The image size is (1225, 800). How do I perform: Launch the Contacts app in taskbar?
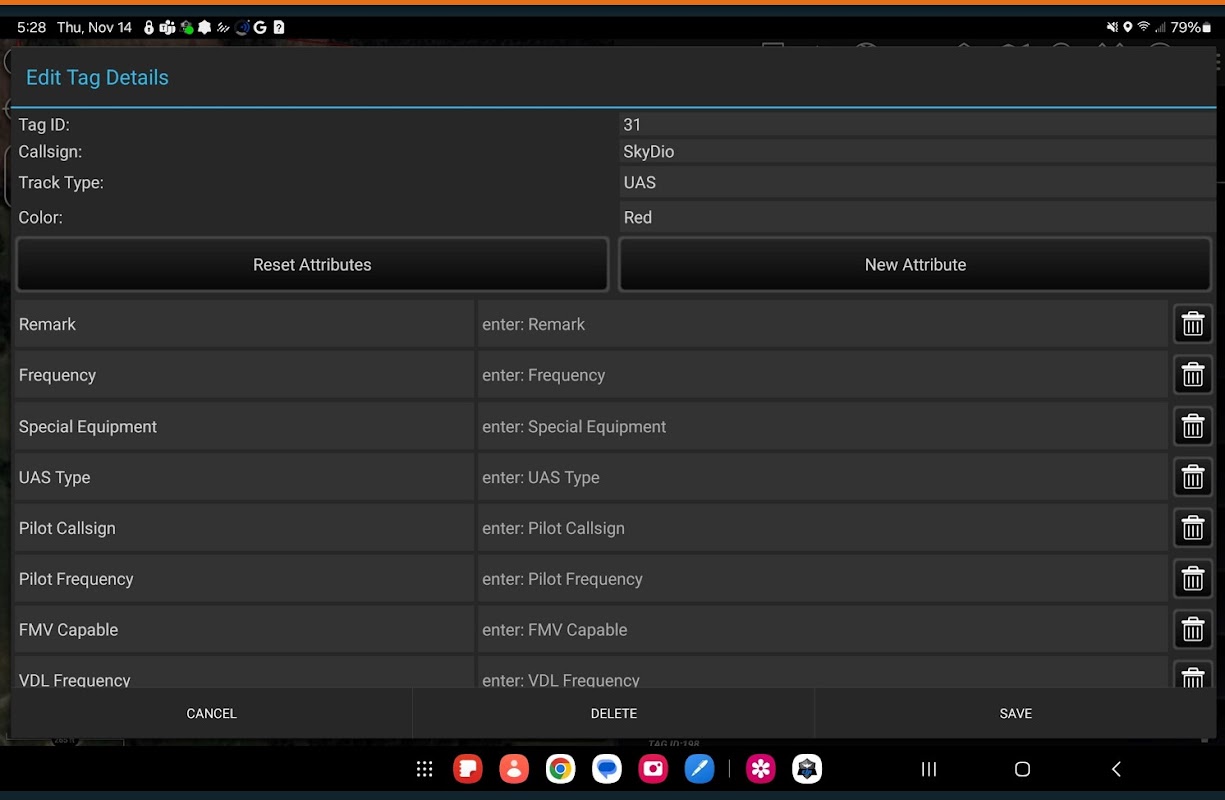(514, 769)
